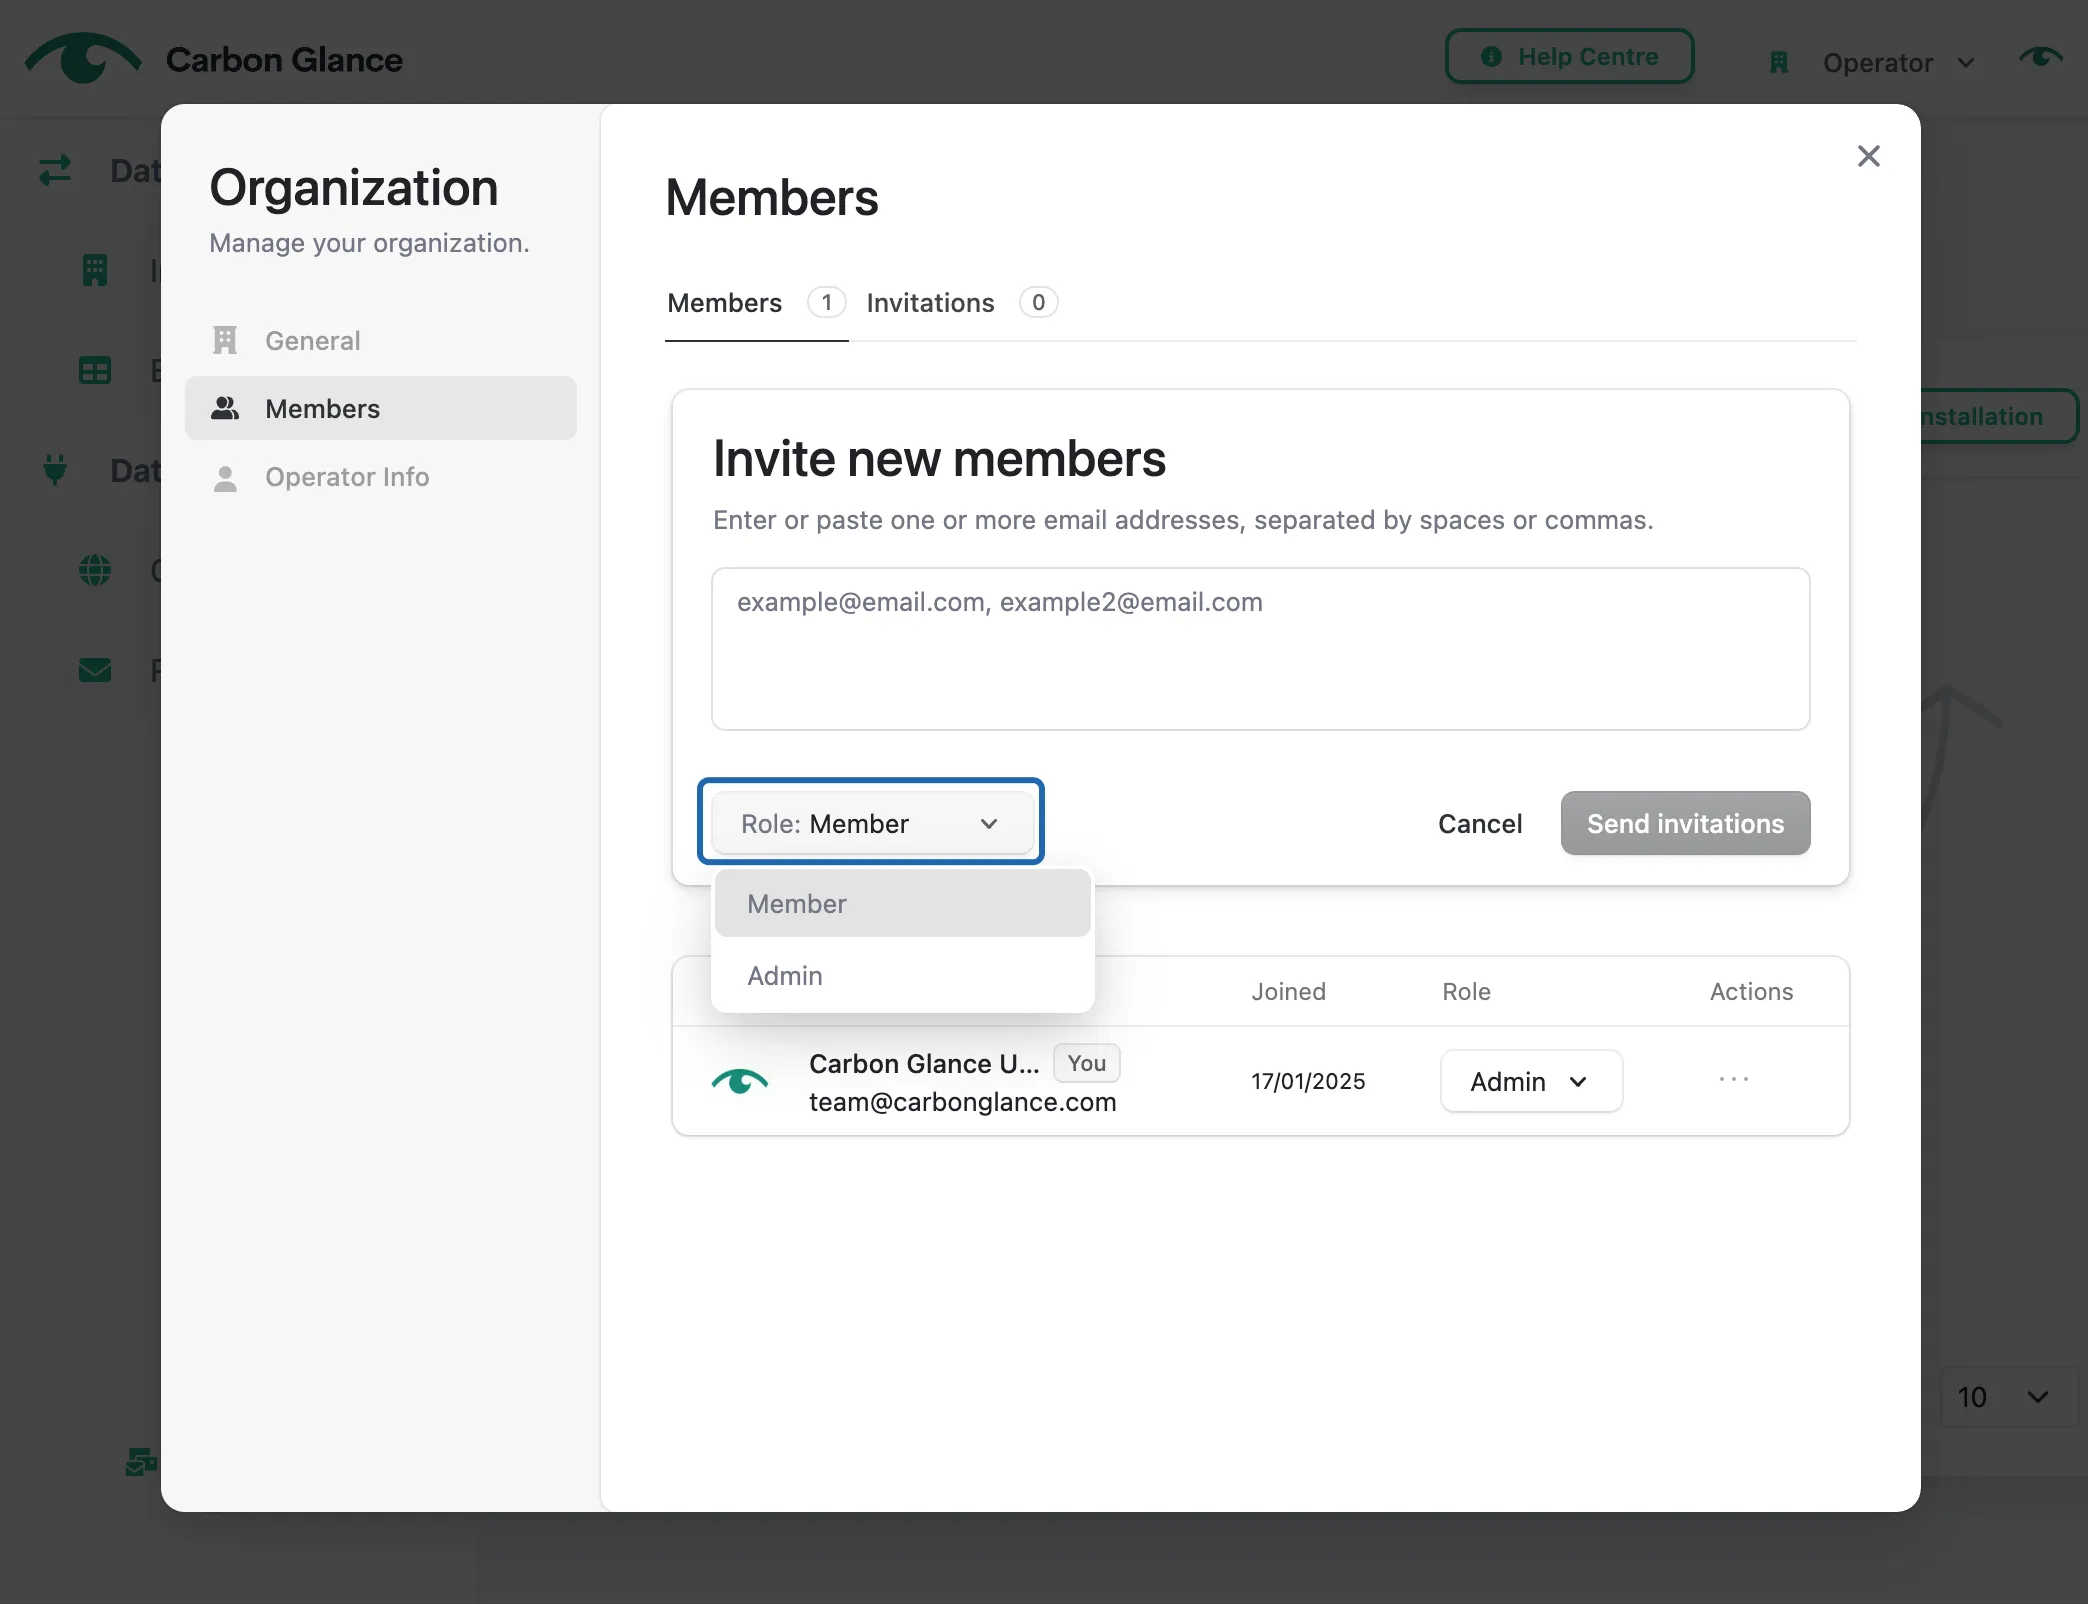Click the table grid icon in background sidebar
The image size is (2088, 1604).
pos(95,371)
